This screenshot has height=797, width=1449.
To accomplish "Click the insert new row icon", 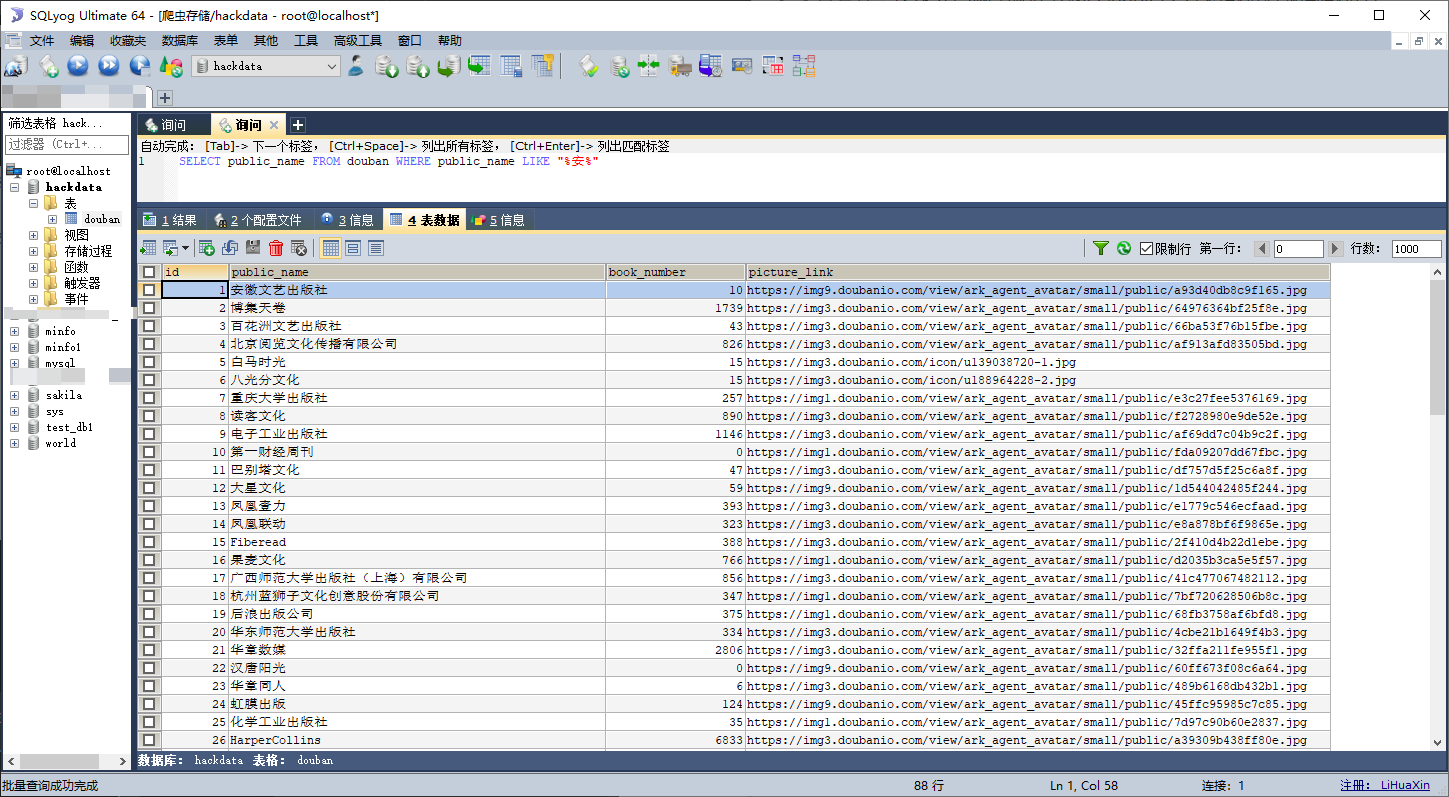I will pyautogui.click(x=207, y=248).
